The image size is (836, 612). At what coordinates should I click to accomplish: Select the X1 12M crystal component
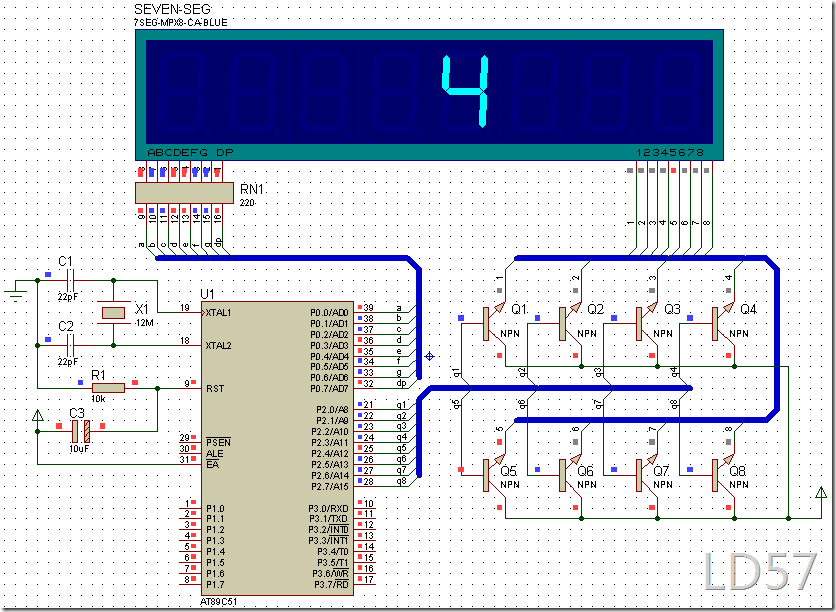tap(113, 313)
